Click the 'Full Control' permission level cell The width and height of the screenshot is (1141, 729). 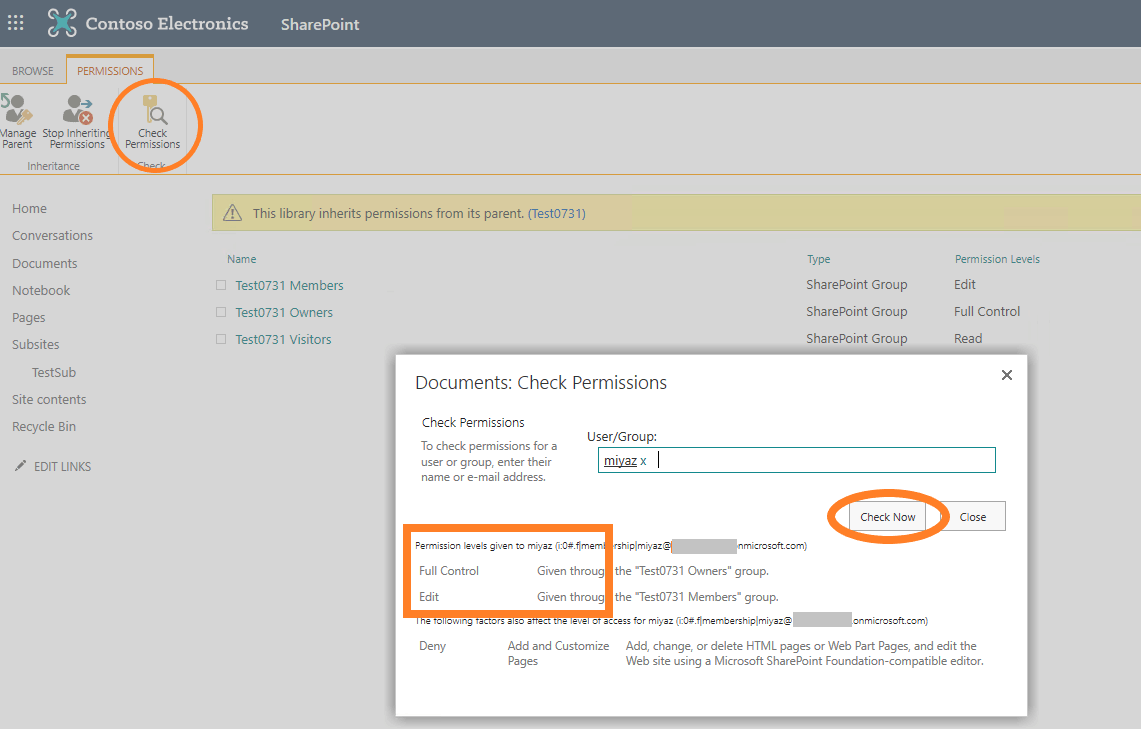point(987,311)
